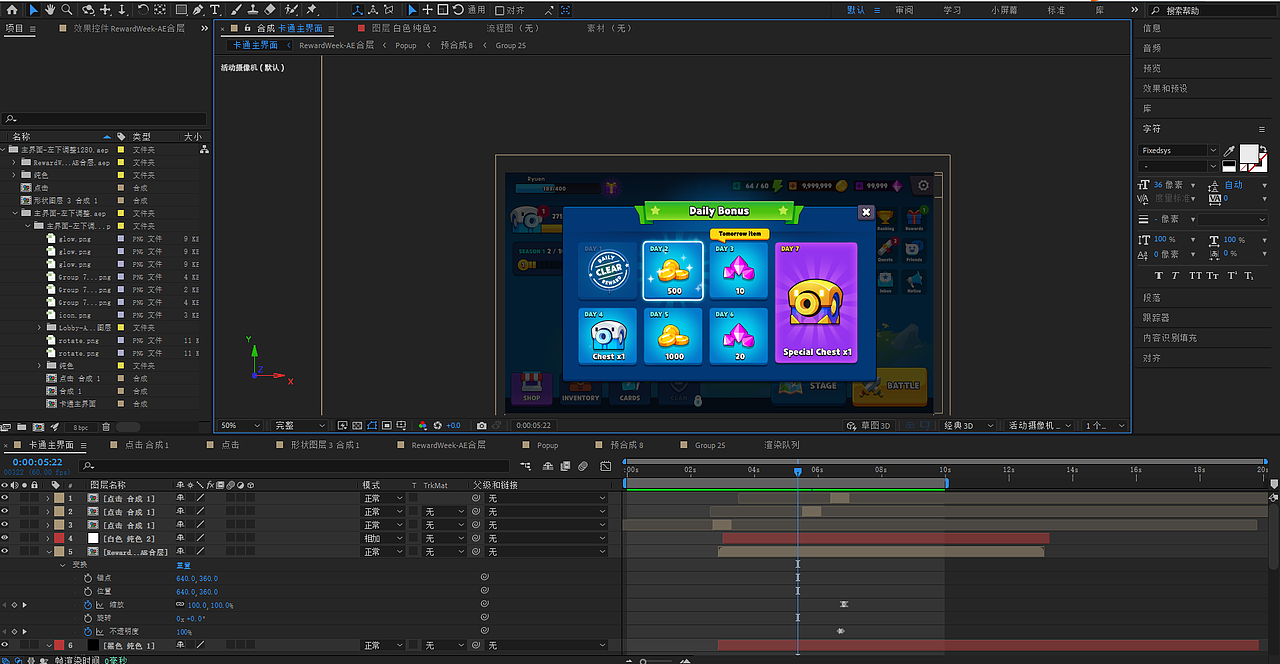The image size is (1280, 664).
Task: Hide layer 1 点击 合成 1 eye
Action: [x=5, y=498]
